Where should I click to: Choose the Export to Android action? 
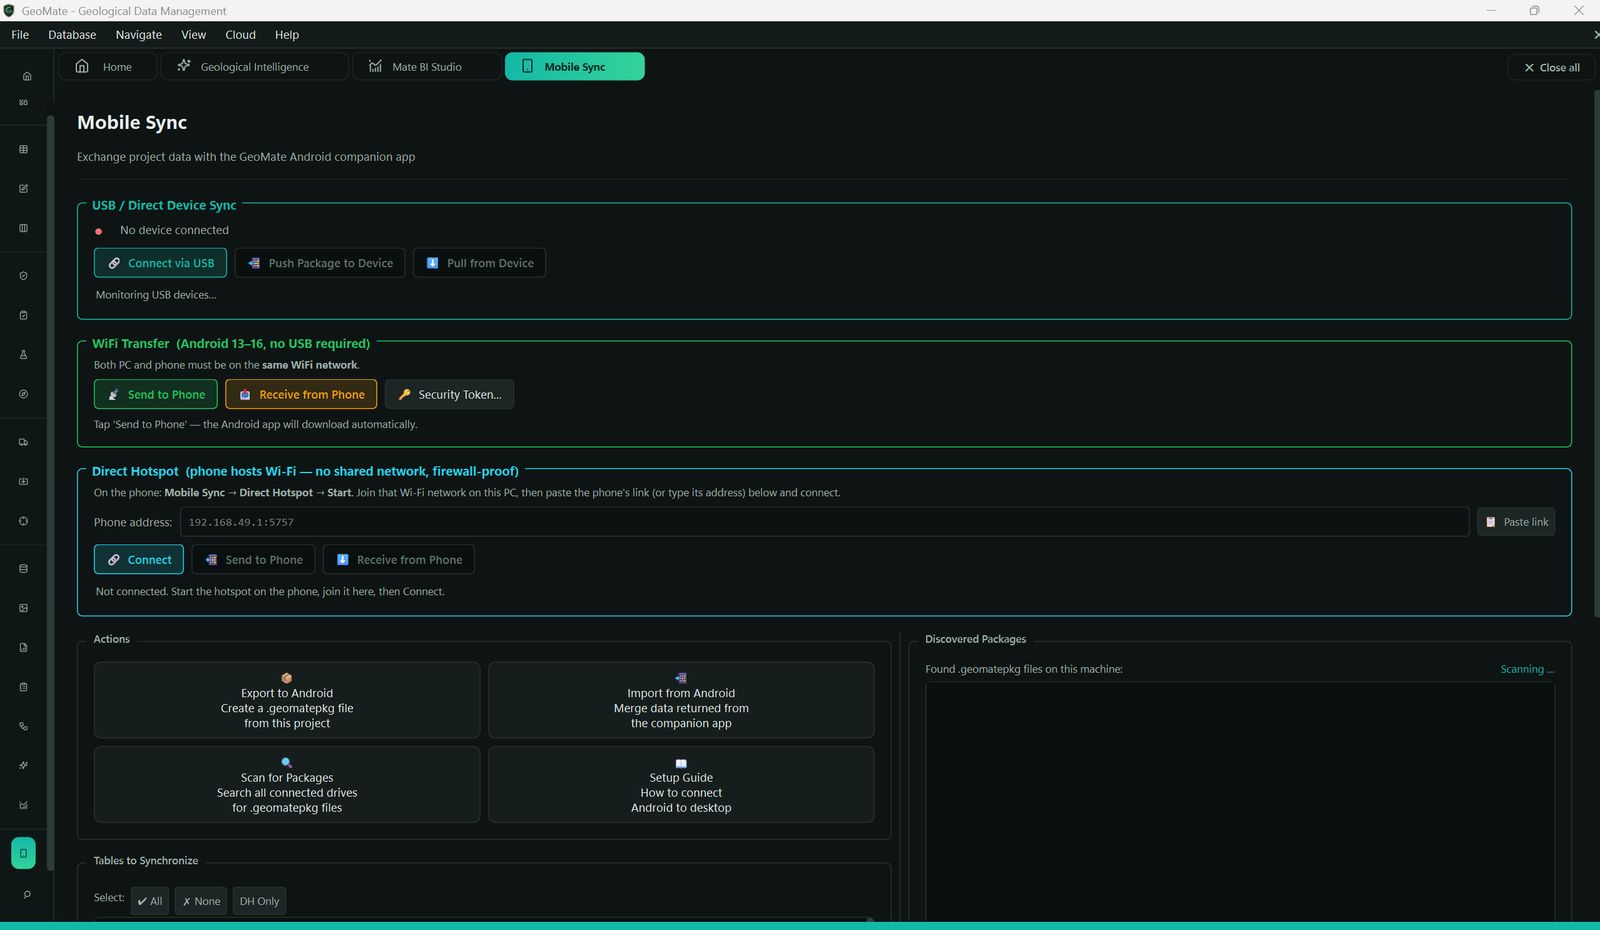pyautogui.click(x=287, y=700)
